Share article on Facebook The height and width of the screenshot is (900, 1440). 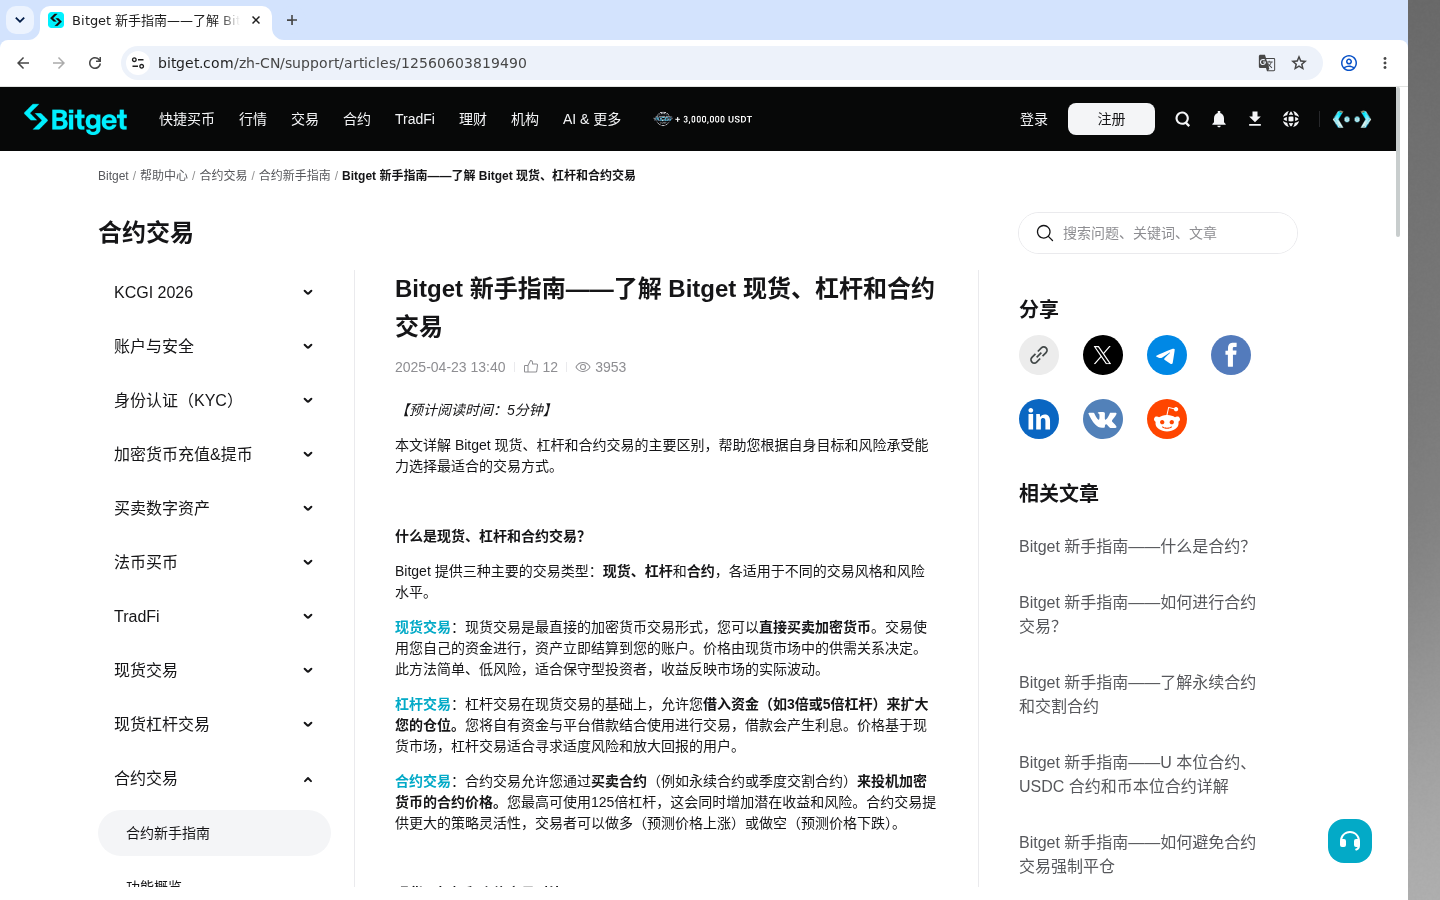1231,355
